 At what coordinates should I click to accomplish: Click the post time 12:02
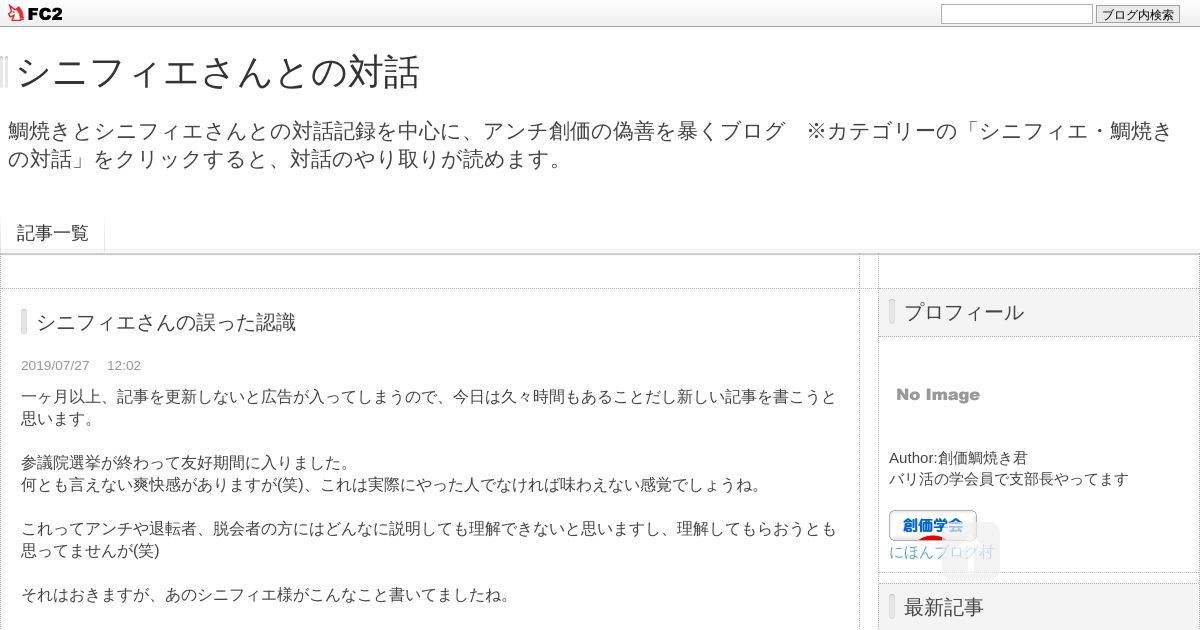click(x=124, y=366)
